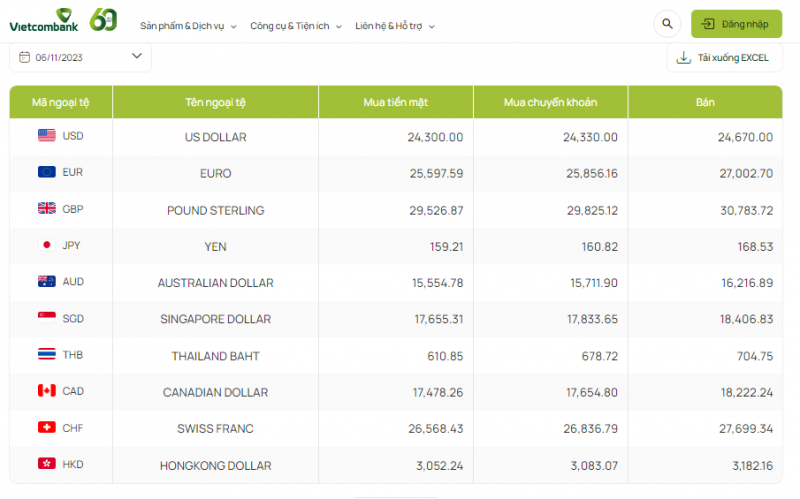The height and width of the screenshot is (499, 800).
Task: Click the Mã ngoại tệ column header
Action: 61,102
